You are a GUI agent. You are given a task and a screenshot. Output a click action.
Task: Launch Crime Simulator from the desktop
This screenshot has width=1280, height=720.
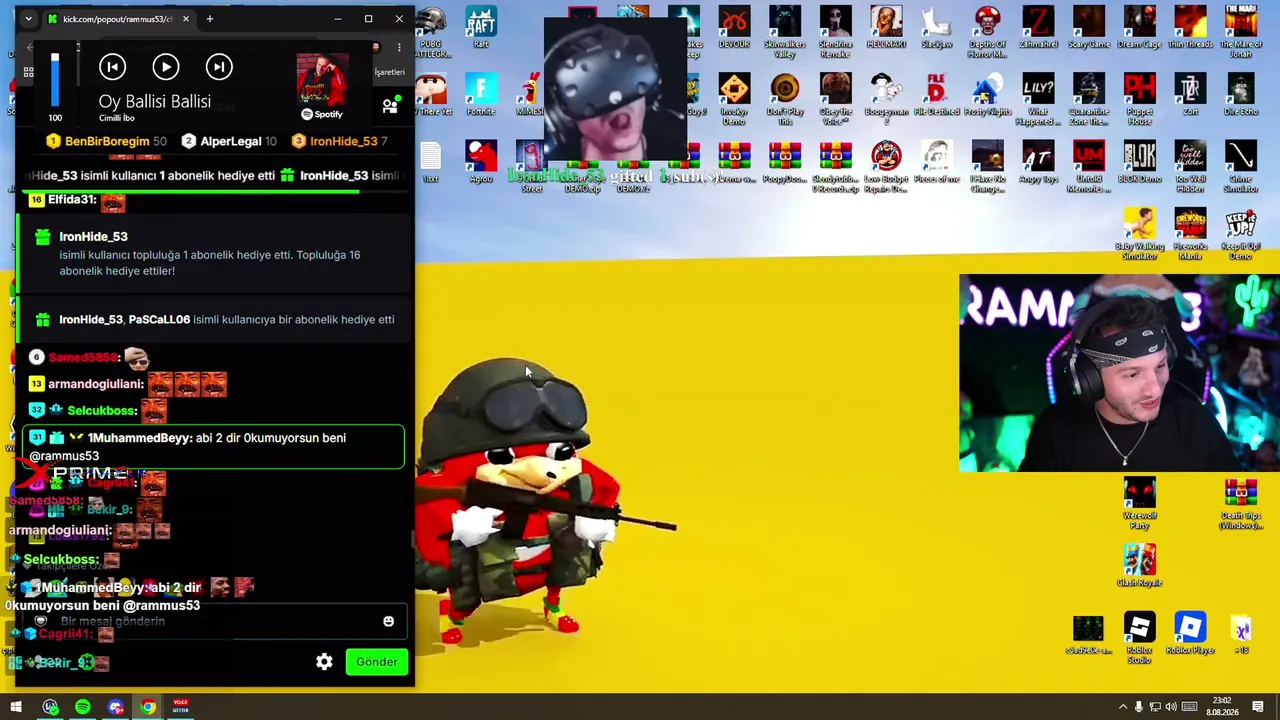pyautogui.click(x=1241, y=167)
